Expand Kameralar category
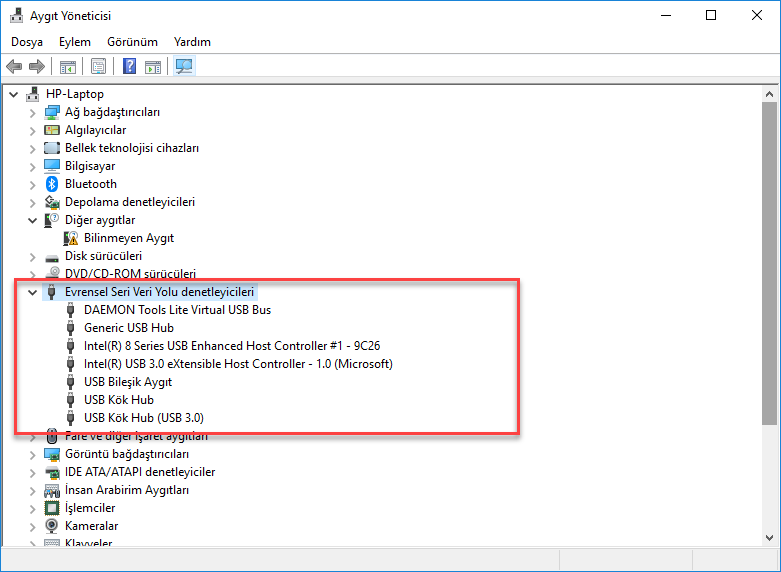 pyautogui.click(x=32, y=526)
